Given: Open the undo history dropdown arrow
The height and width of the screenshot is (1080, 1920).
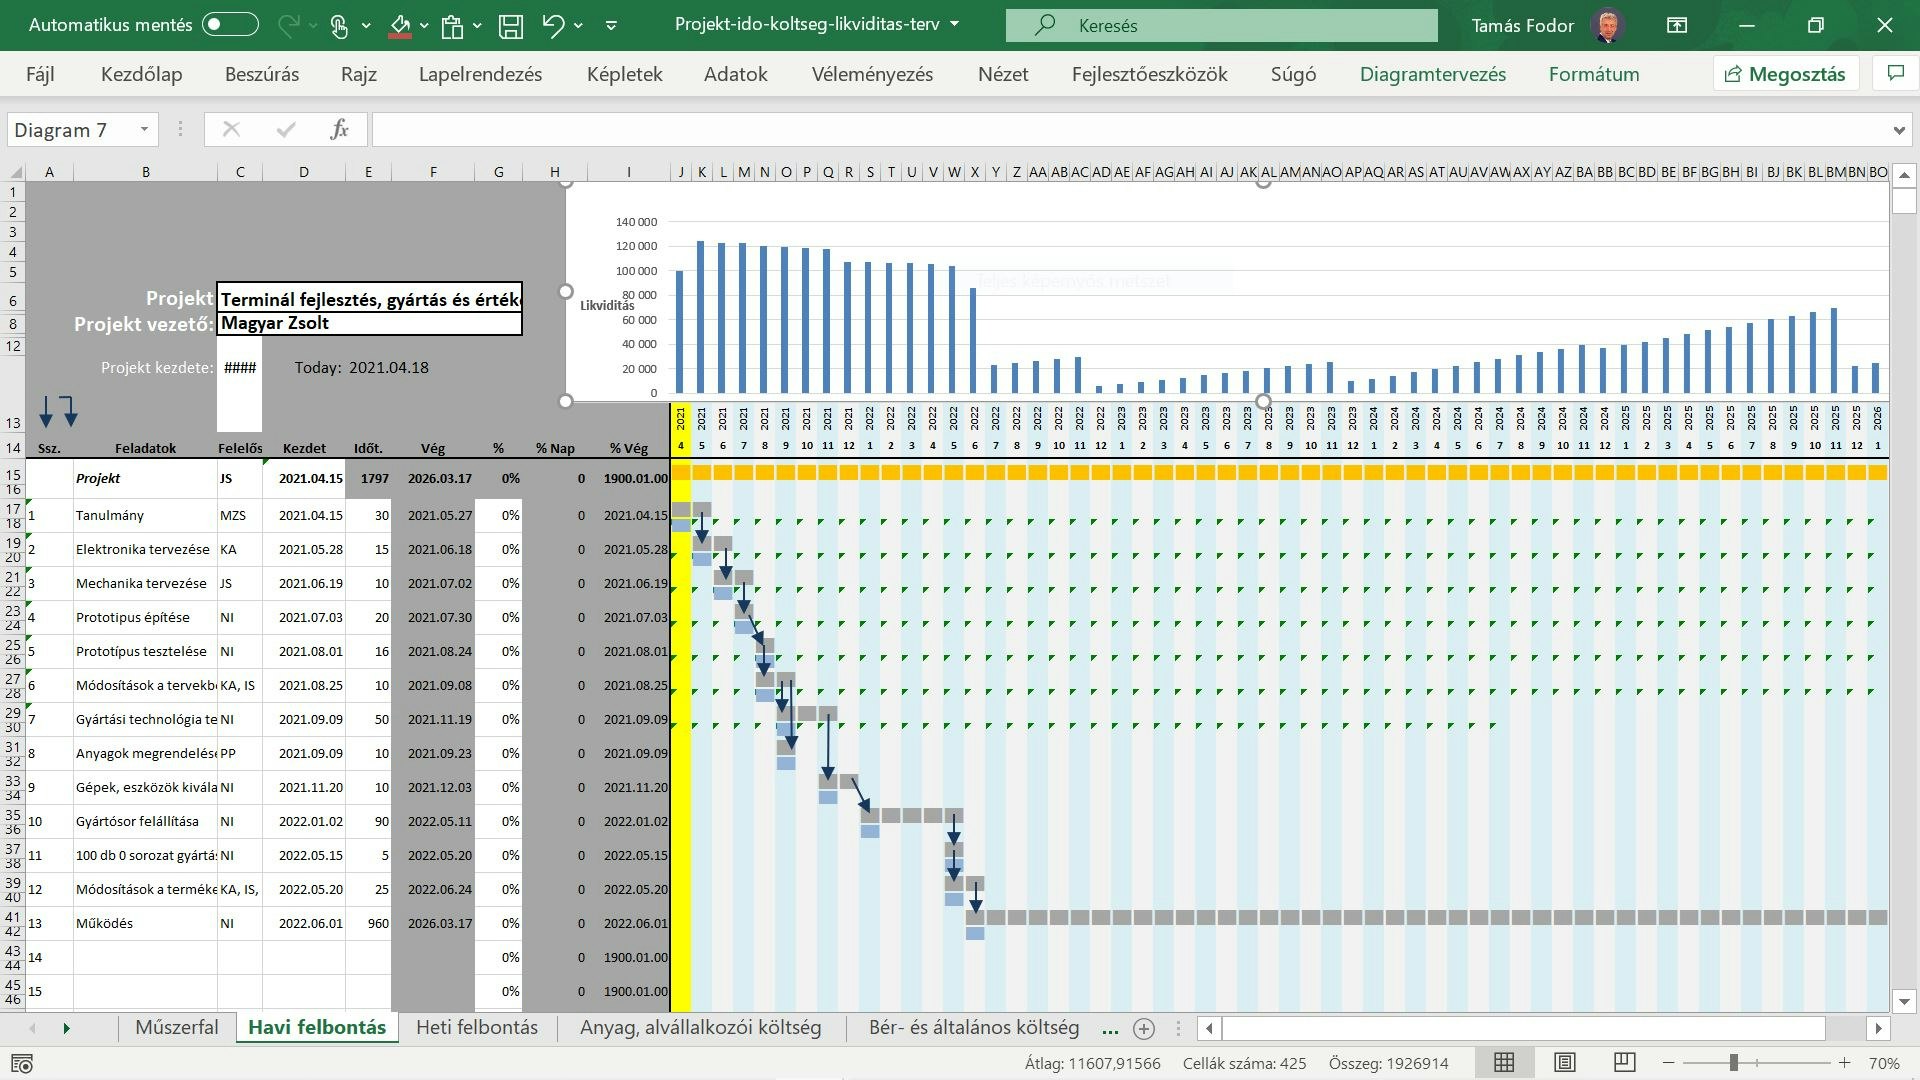Looking at the screenshot, I should [578, 25].
